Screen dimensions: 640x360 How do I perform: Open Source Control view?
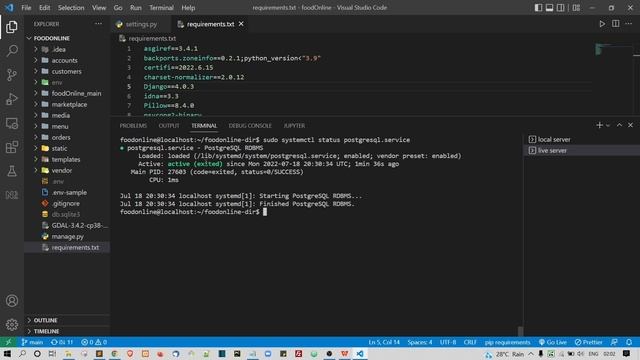pos(12,75)
